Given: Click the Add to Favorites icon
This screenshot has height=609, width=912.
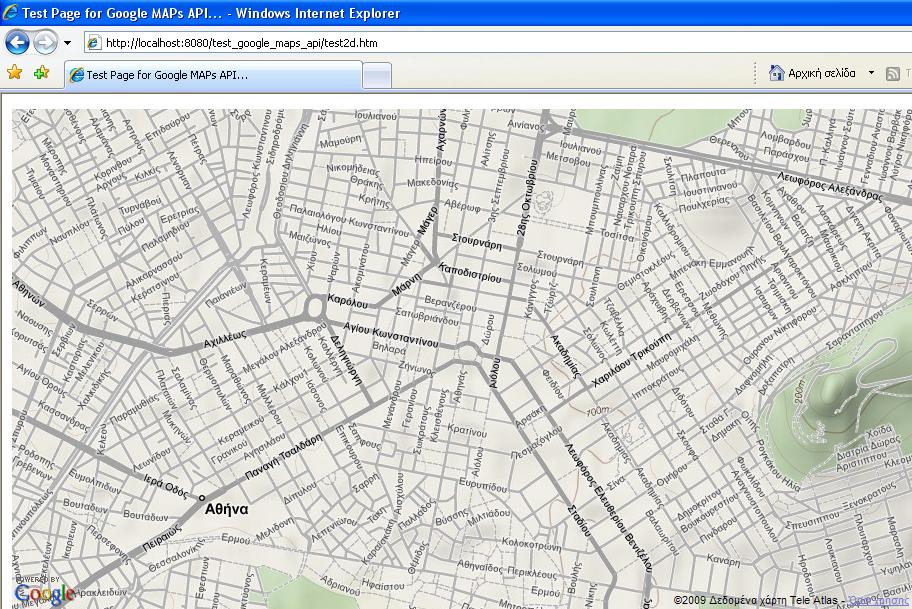Looking at the screenshot, I should pos(41,73).
